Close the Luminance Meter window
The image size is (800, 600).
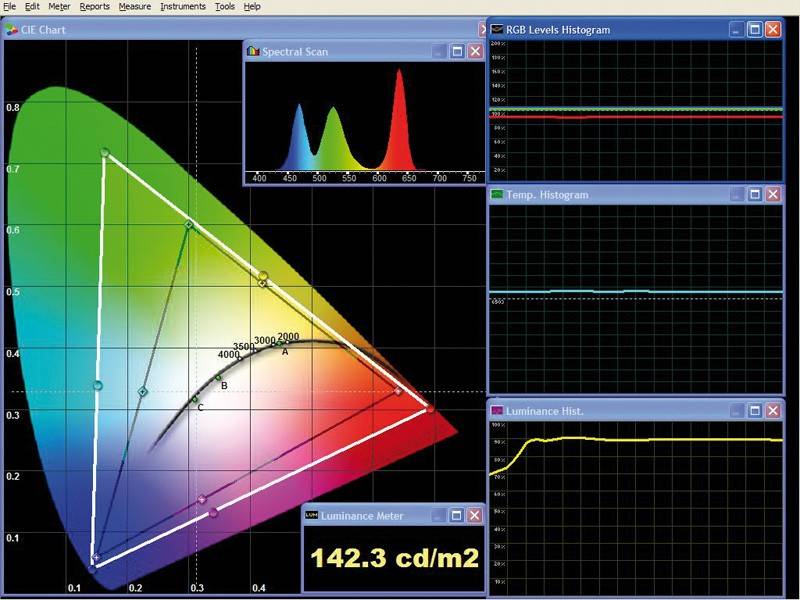[474, 515]
